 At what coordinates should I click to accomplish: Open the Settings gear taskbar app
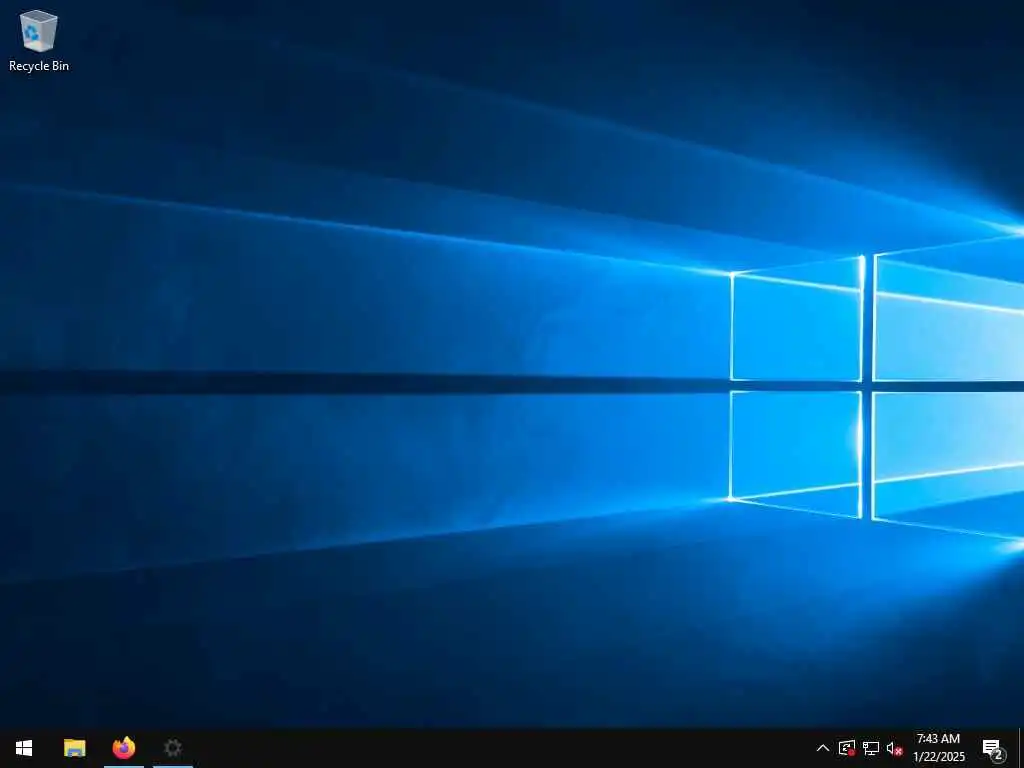(x=172, y=748)
